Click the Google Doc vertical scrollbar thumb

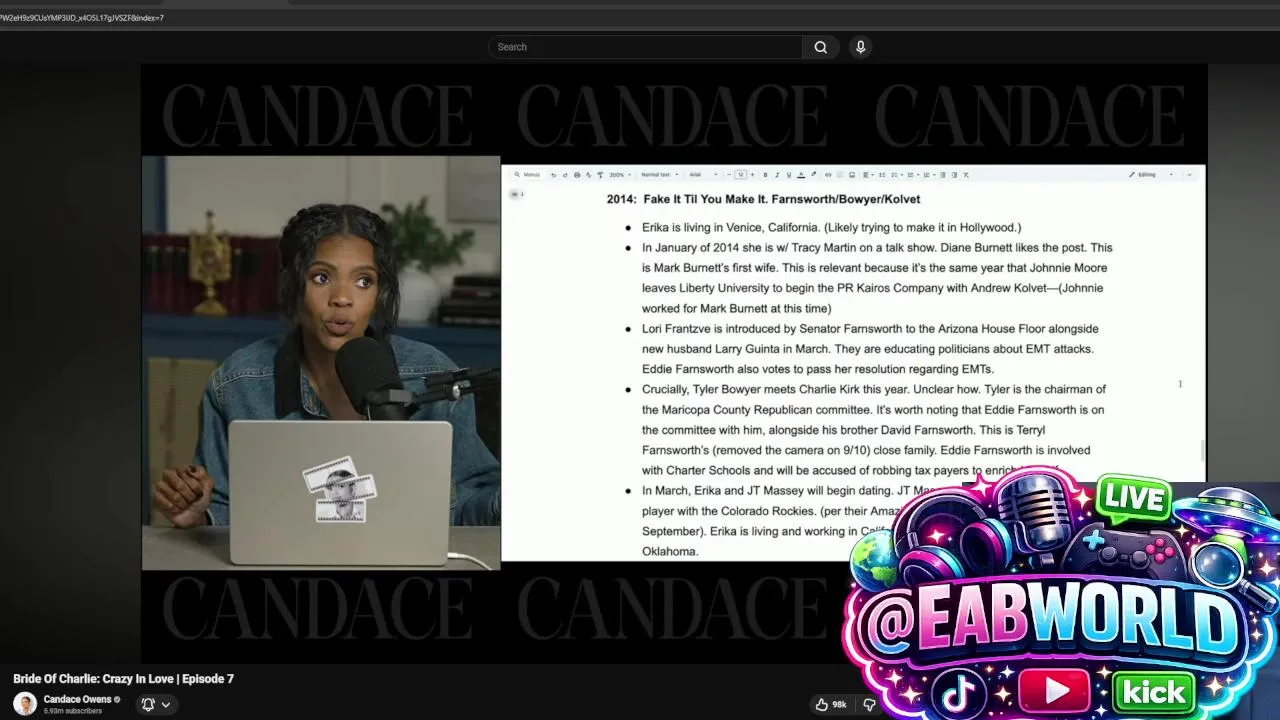point(1201,450)
